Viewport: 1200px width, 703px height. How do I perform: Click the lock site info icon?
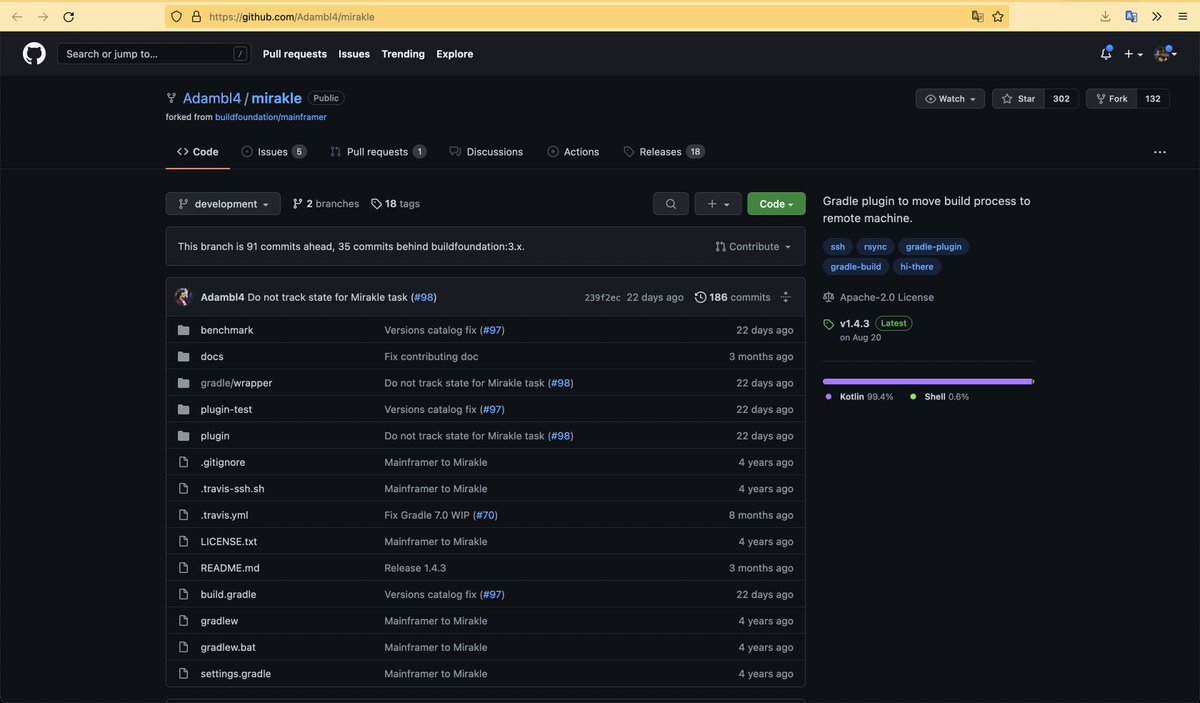pos(196,17)
